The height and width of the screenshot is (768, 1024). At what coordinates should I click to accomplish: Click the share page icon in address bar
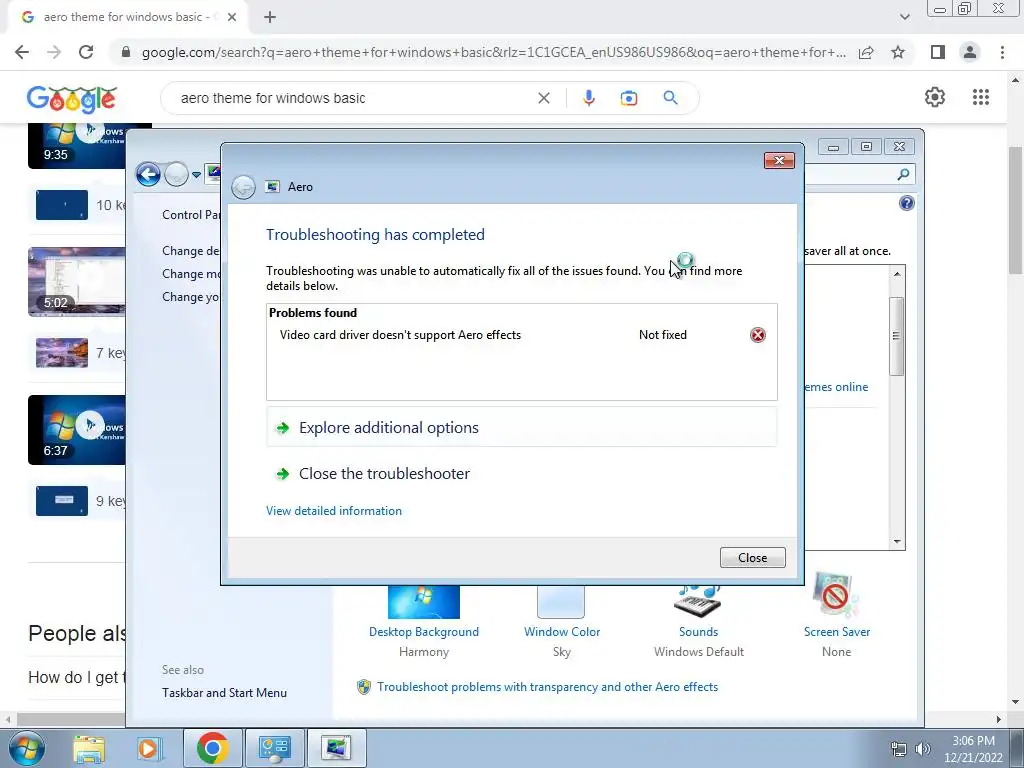[x=867, y=52]
